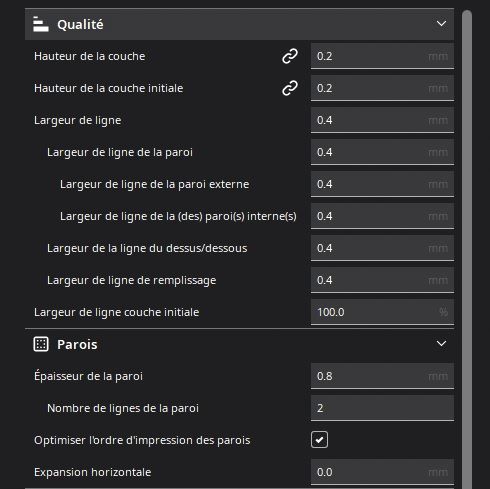Click the settings panel vertical scrollbar
Viewport: 490px width, 489px height.
[467, 249]
